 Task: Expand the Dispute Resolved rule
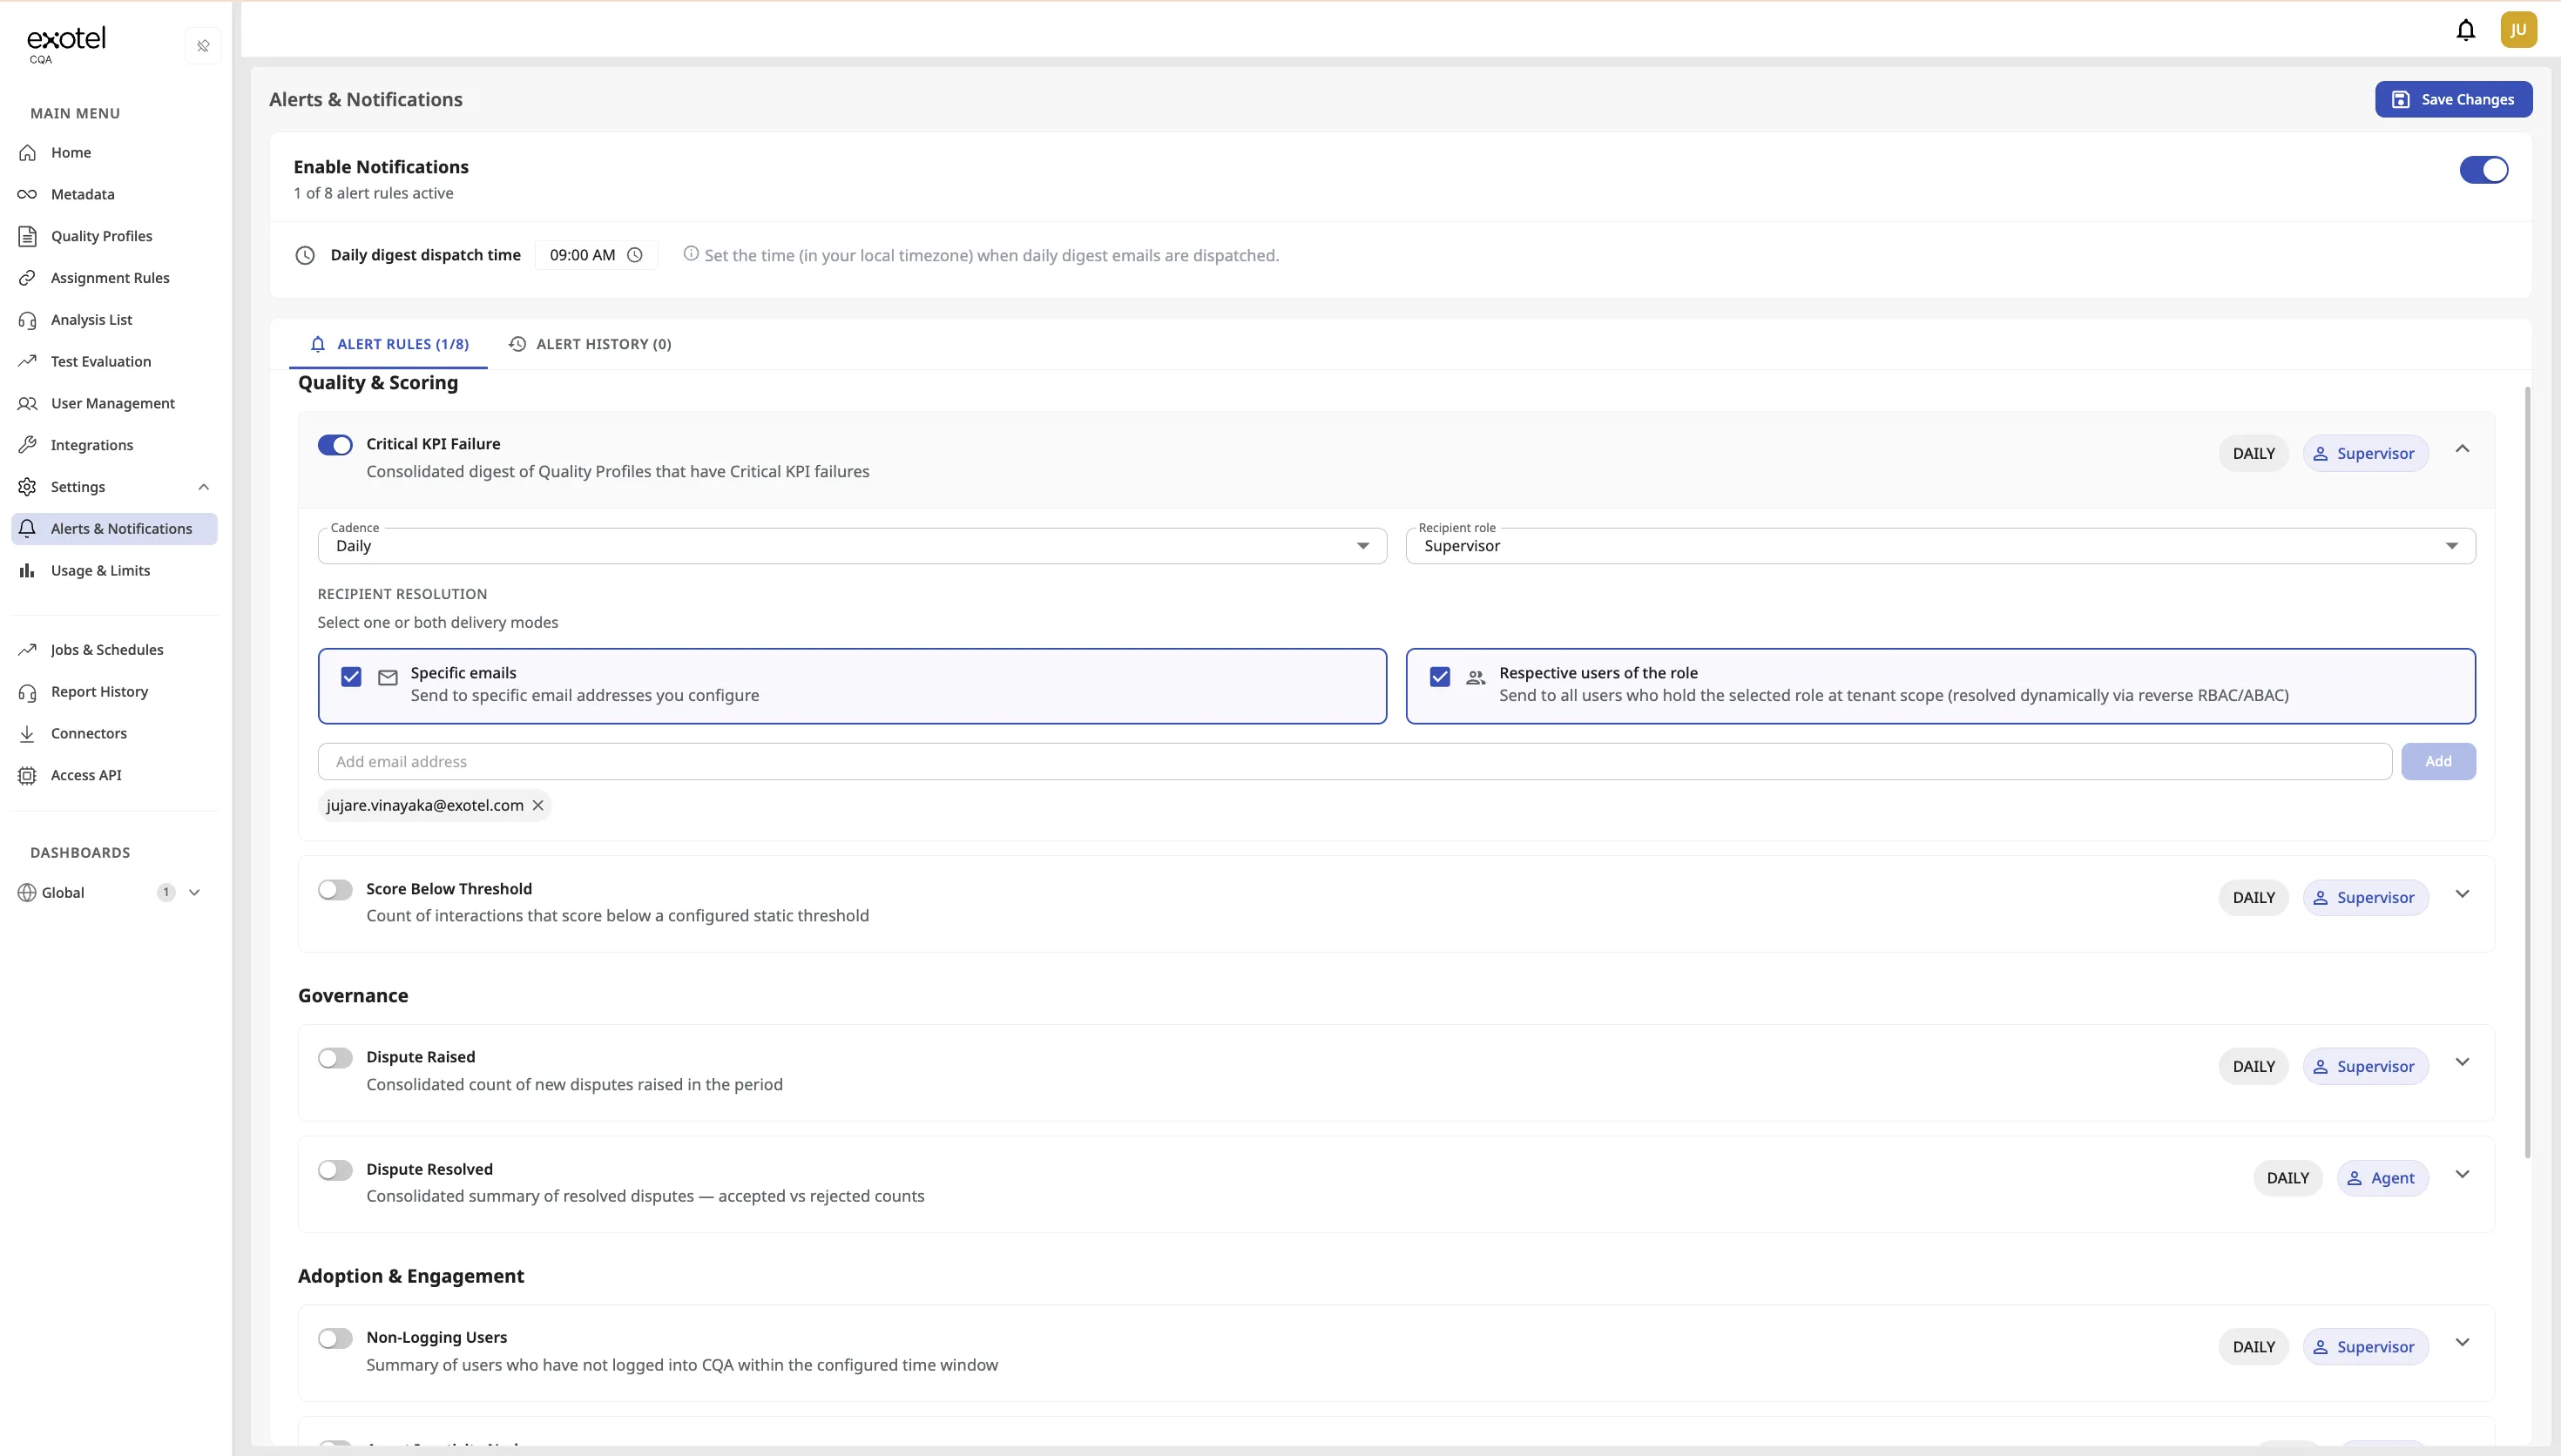pos(2462,1174)
